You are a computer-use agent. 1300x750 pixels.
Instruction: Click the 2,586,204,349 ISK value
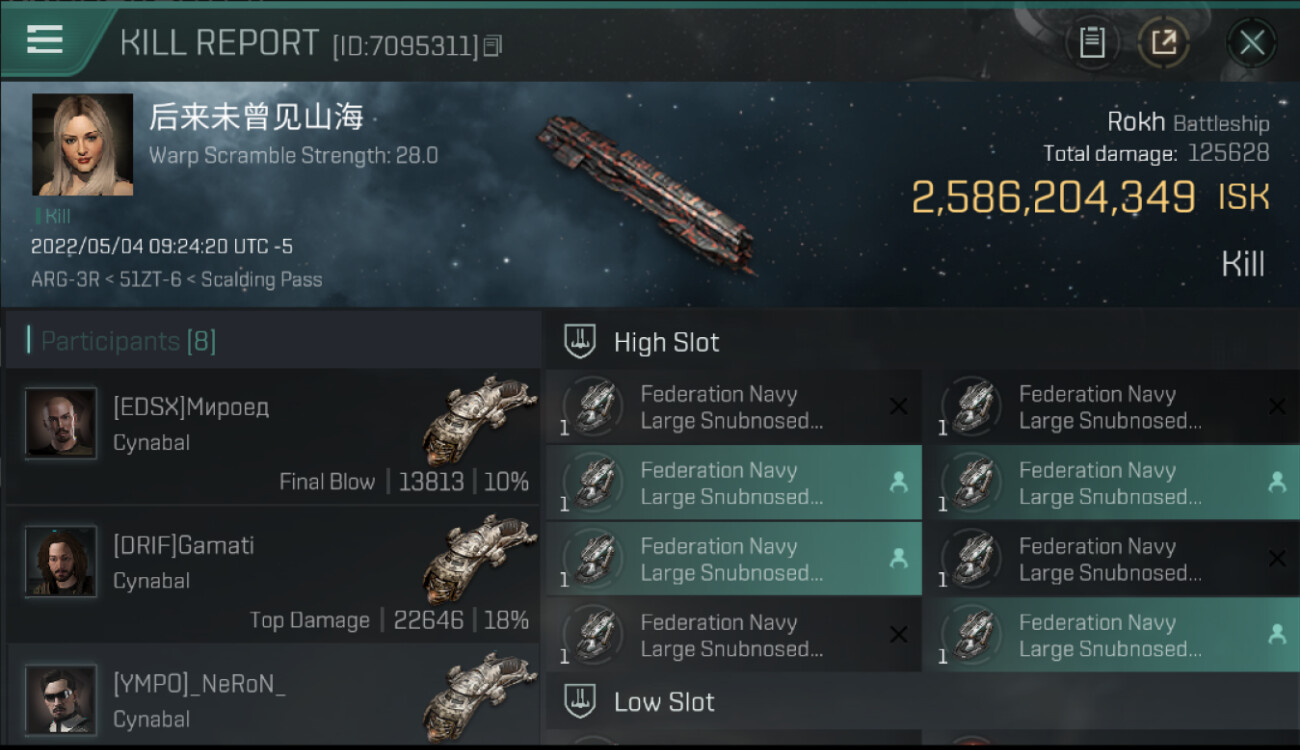(1053, 197)
